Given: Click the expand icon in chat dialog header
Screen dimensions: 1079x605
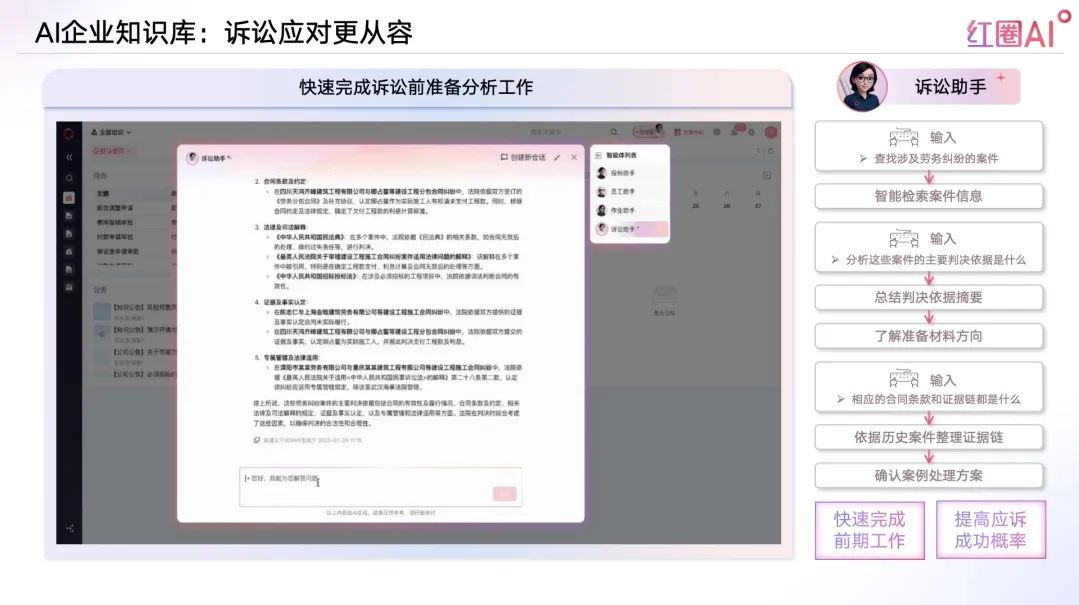Looking at the screenshot, I should point(557,157).
